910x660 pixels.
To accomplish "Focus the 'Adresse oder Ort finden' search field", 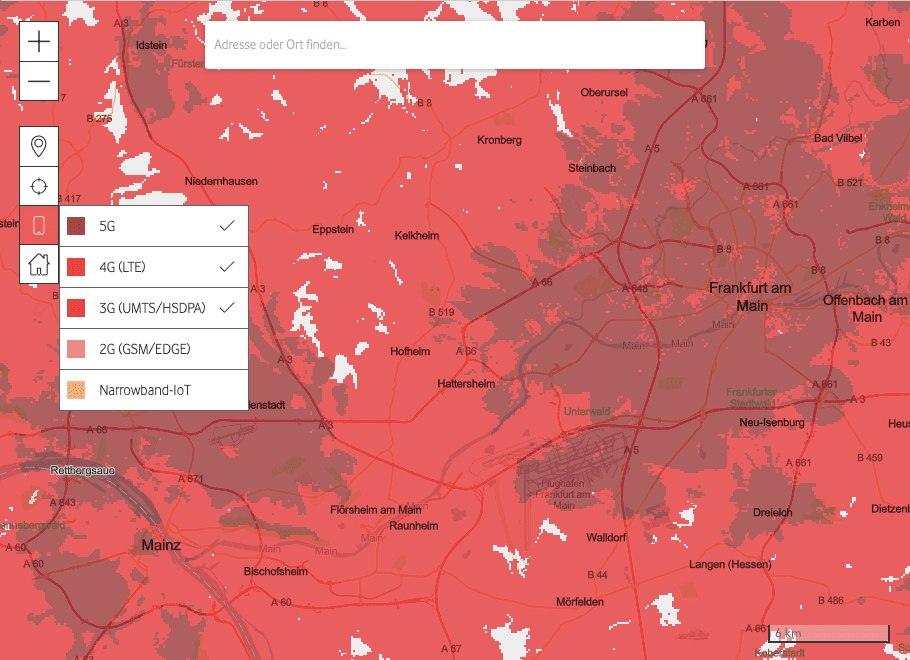I will coord(455,45).
